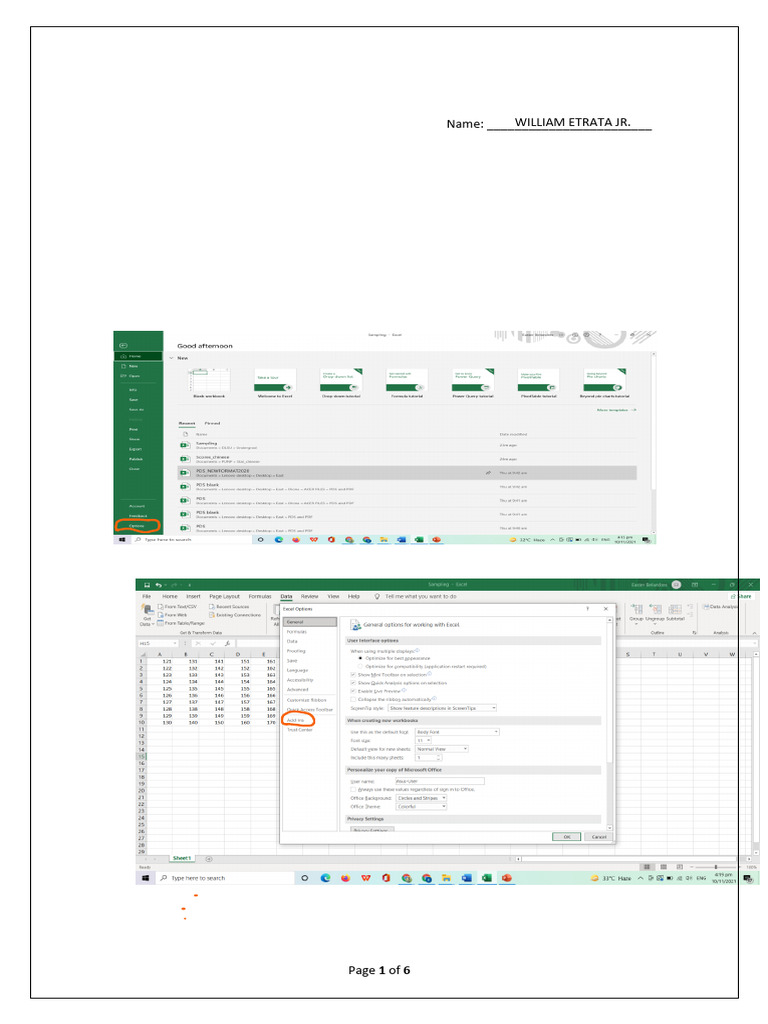768x1024 pixels.
Task: Open the ScreenTip style dropdown
Action: point(442,708)
